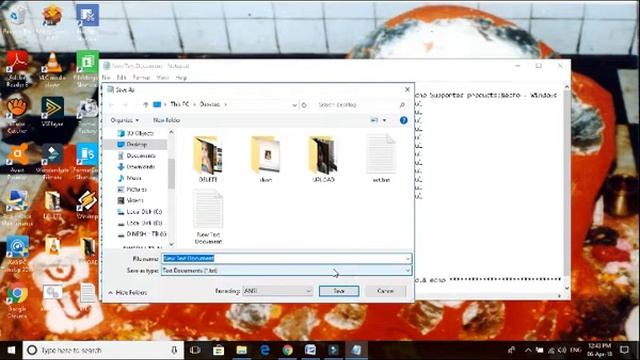
Task: Click the Cortana microphone icon
Action: (174, 350)
